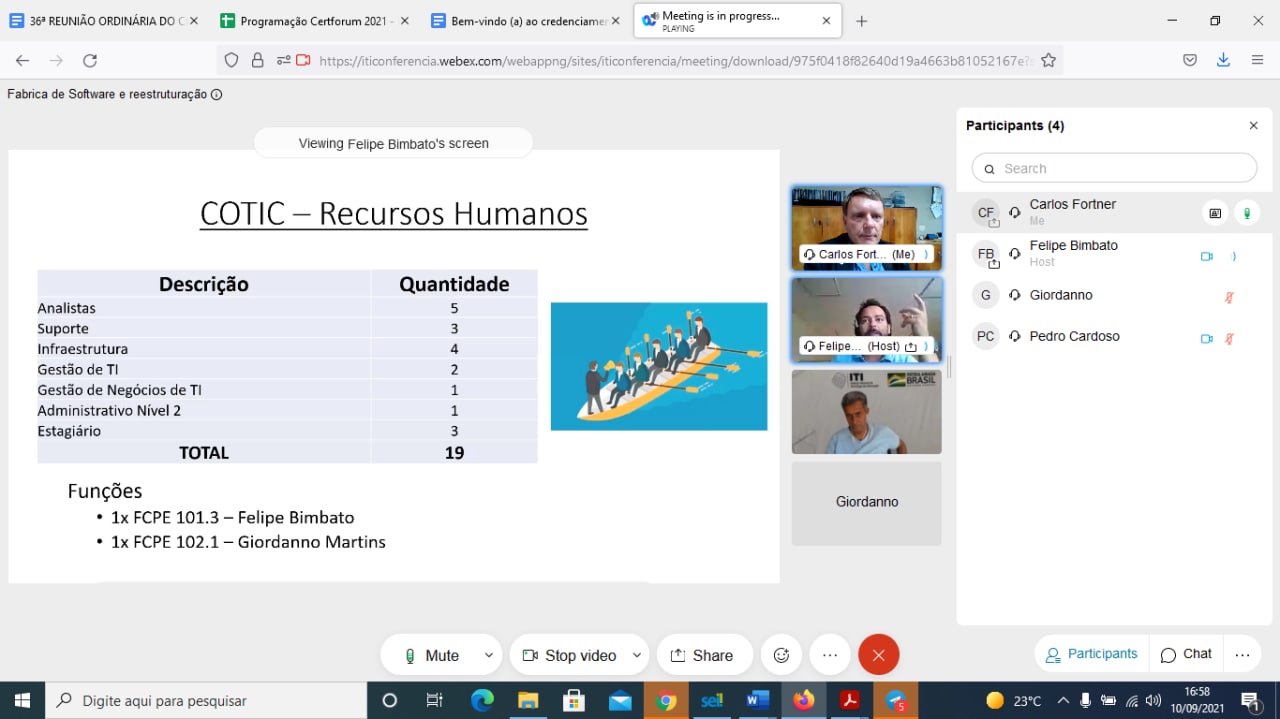Open the Firefox application menu hamburger icon
Screen dimensions: 1280x719
(x=1258, y=60)
